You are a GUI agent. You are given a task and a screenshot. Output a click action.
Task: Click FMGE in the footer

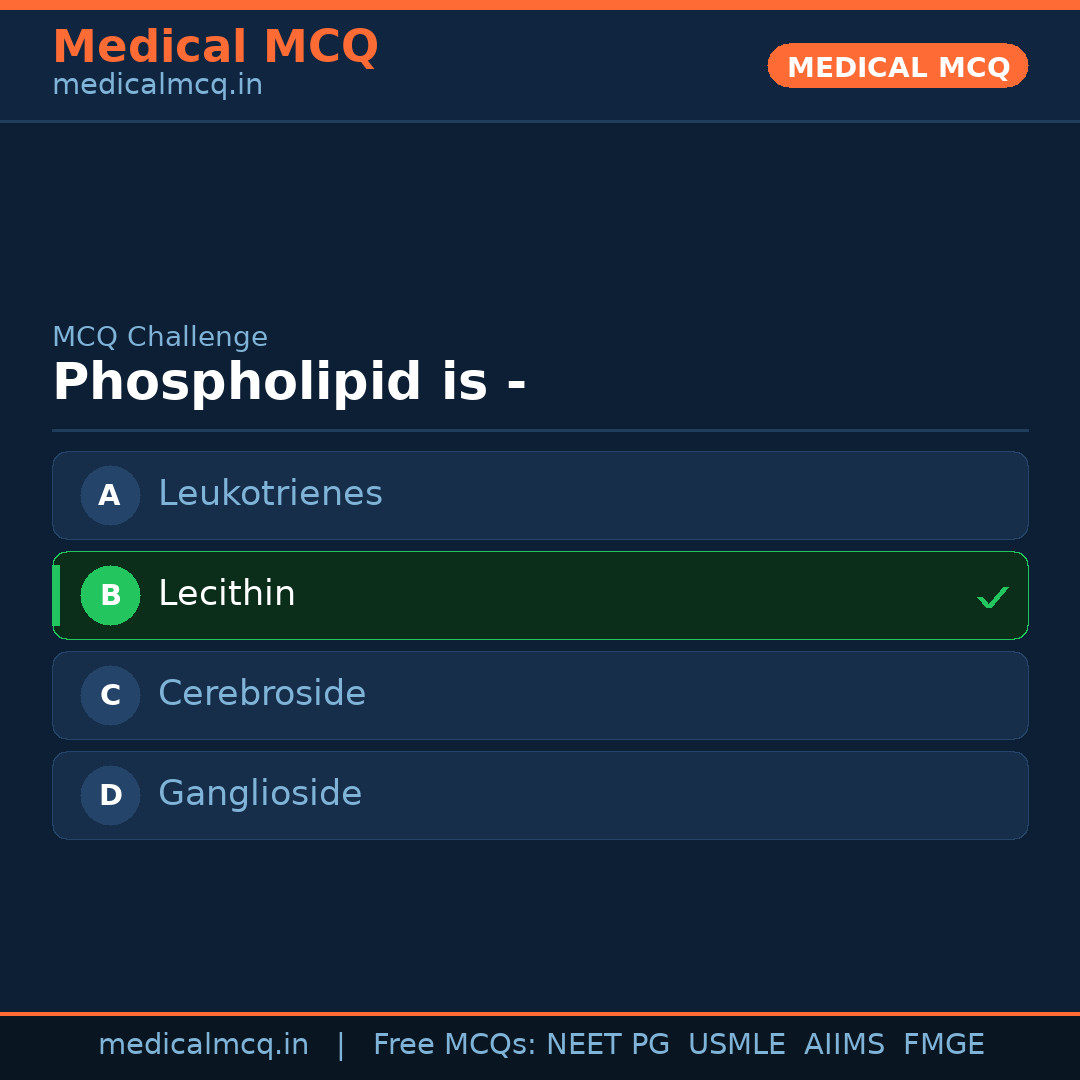(944, 1045)
